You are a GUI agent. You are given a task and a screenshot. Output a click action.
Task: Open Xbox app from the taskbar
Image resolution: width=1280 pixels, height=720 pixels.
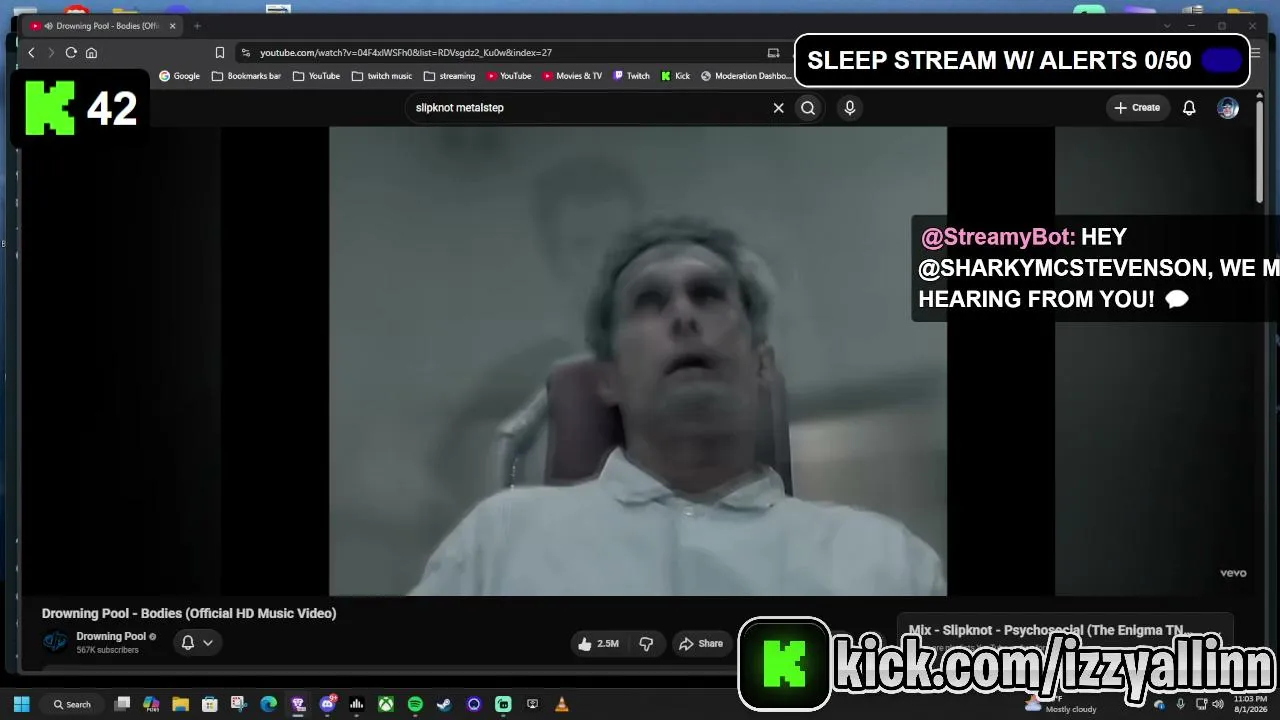(x=385, y=704)
